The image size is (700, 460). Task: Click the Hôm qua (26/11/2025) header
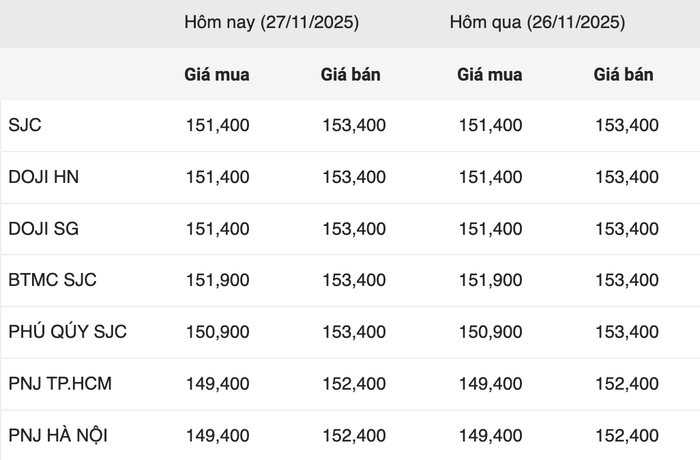(537, 23)
